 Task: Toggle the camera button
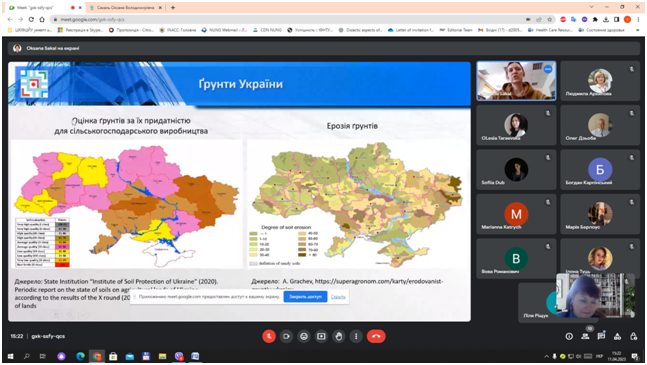pos(286,337)
